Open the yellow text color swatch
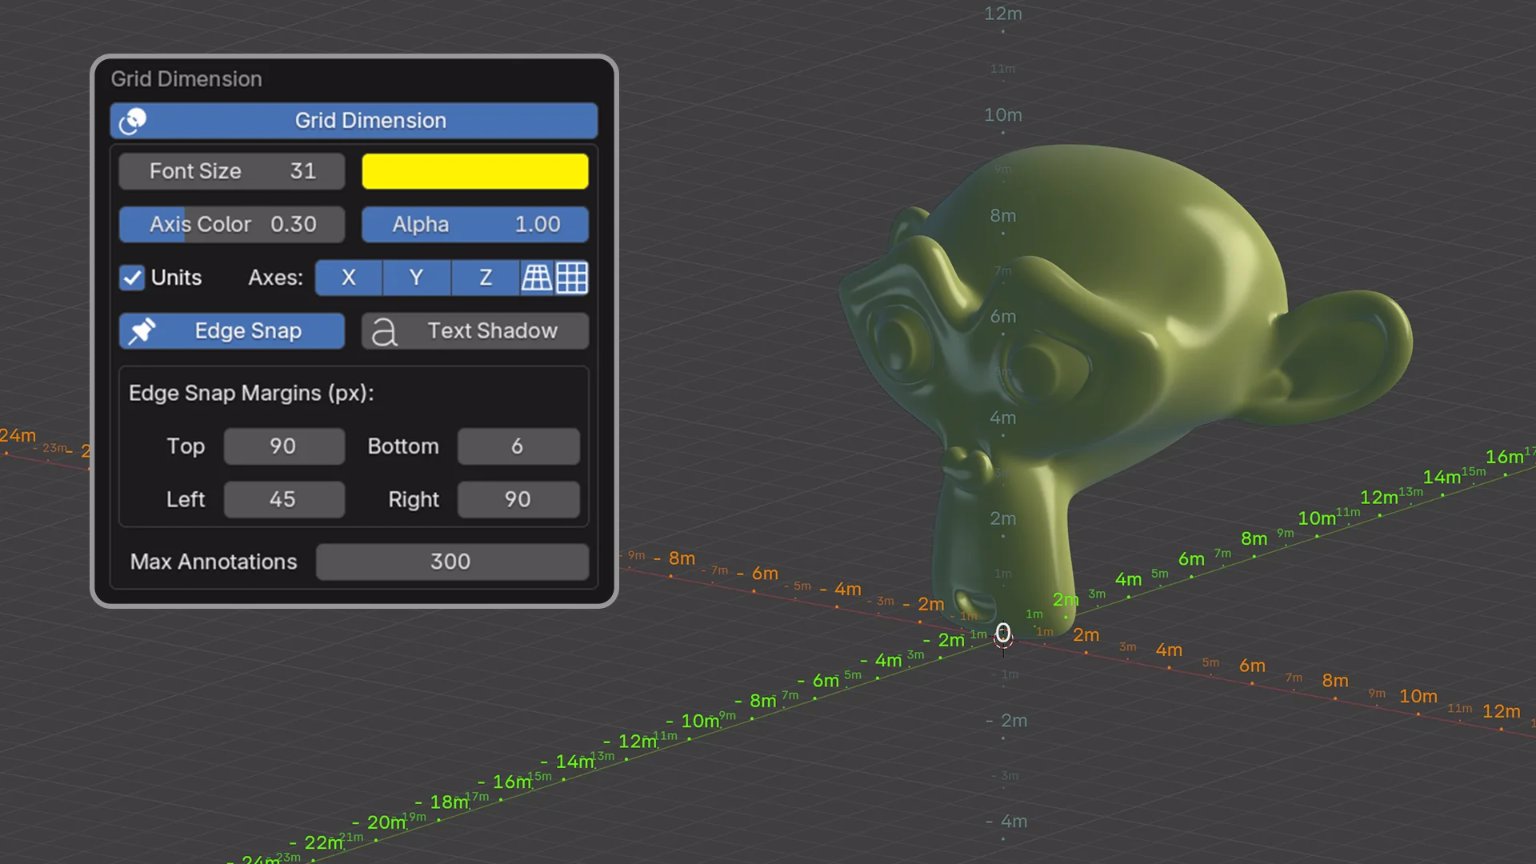 [475, 171]
